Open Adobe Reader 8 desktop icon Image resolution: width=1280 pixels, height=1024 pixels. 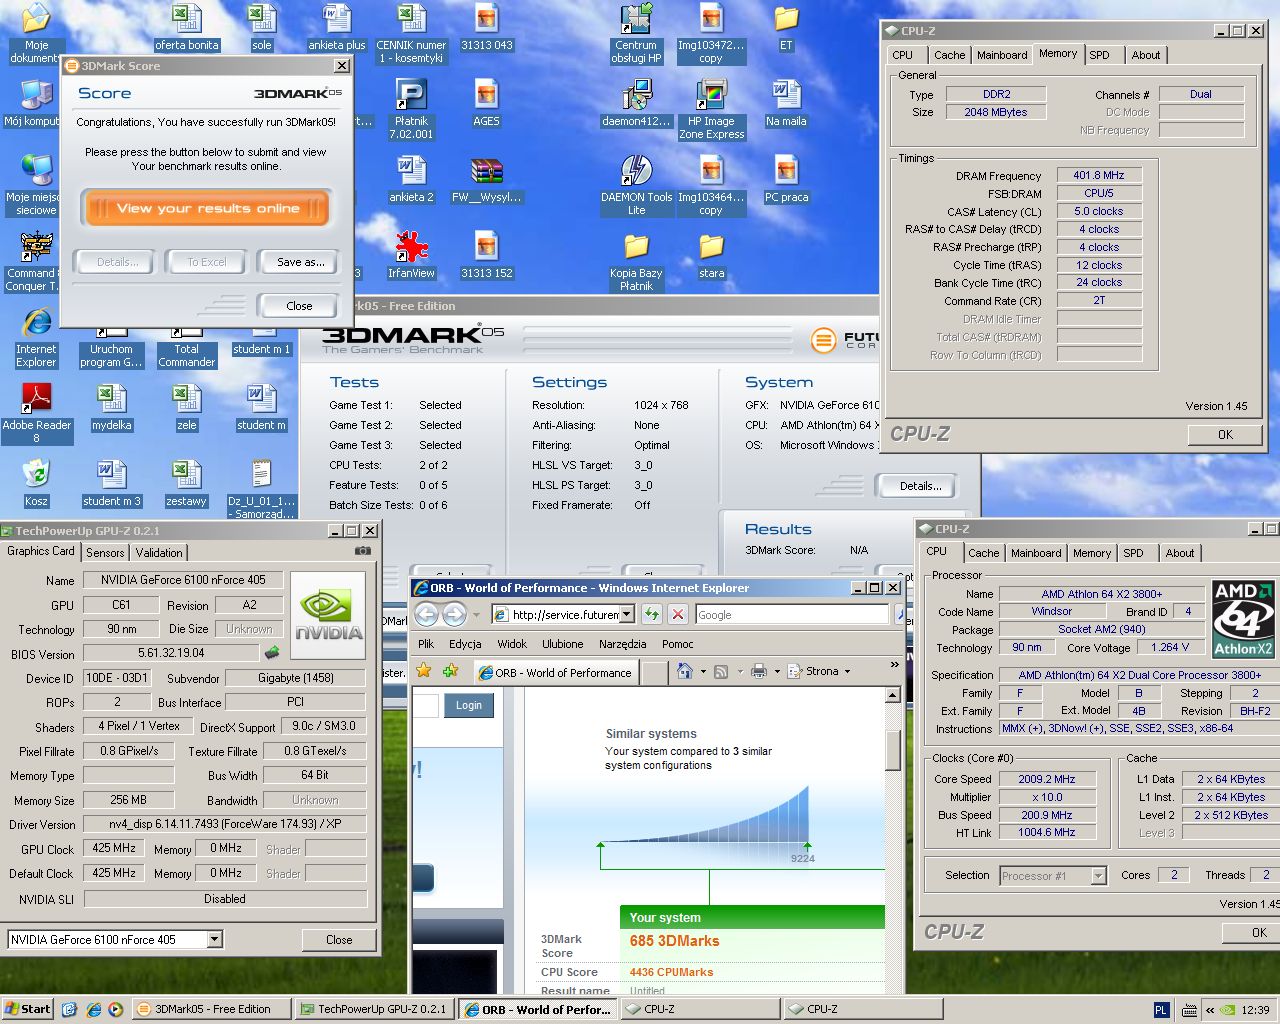pos(36,413)
